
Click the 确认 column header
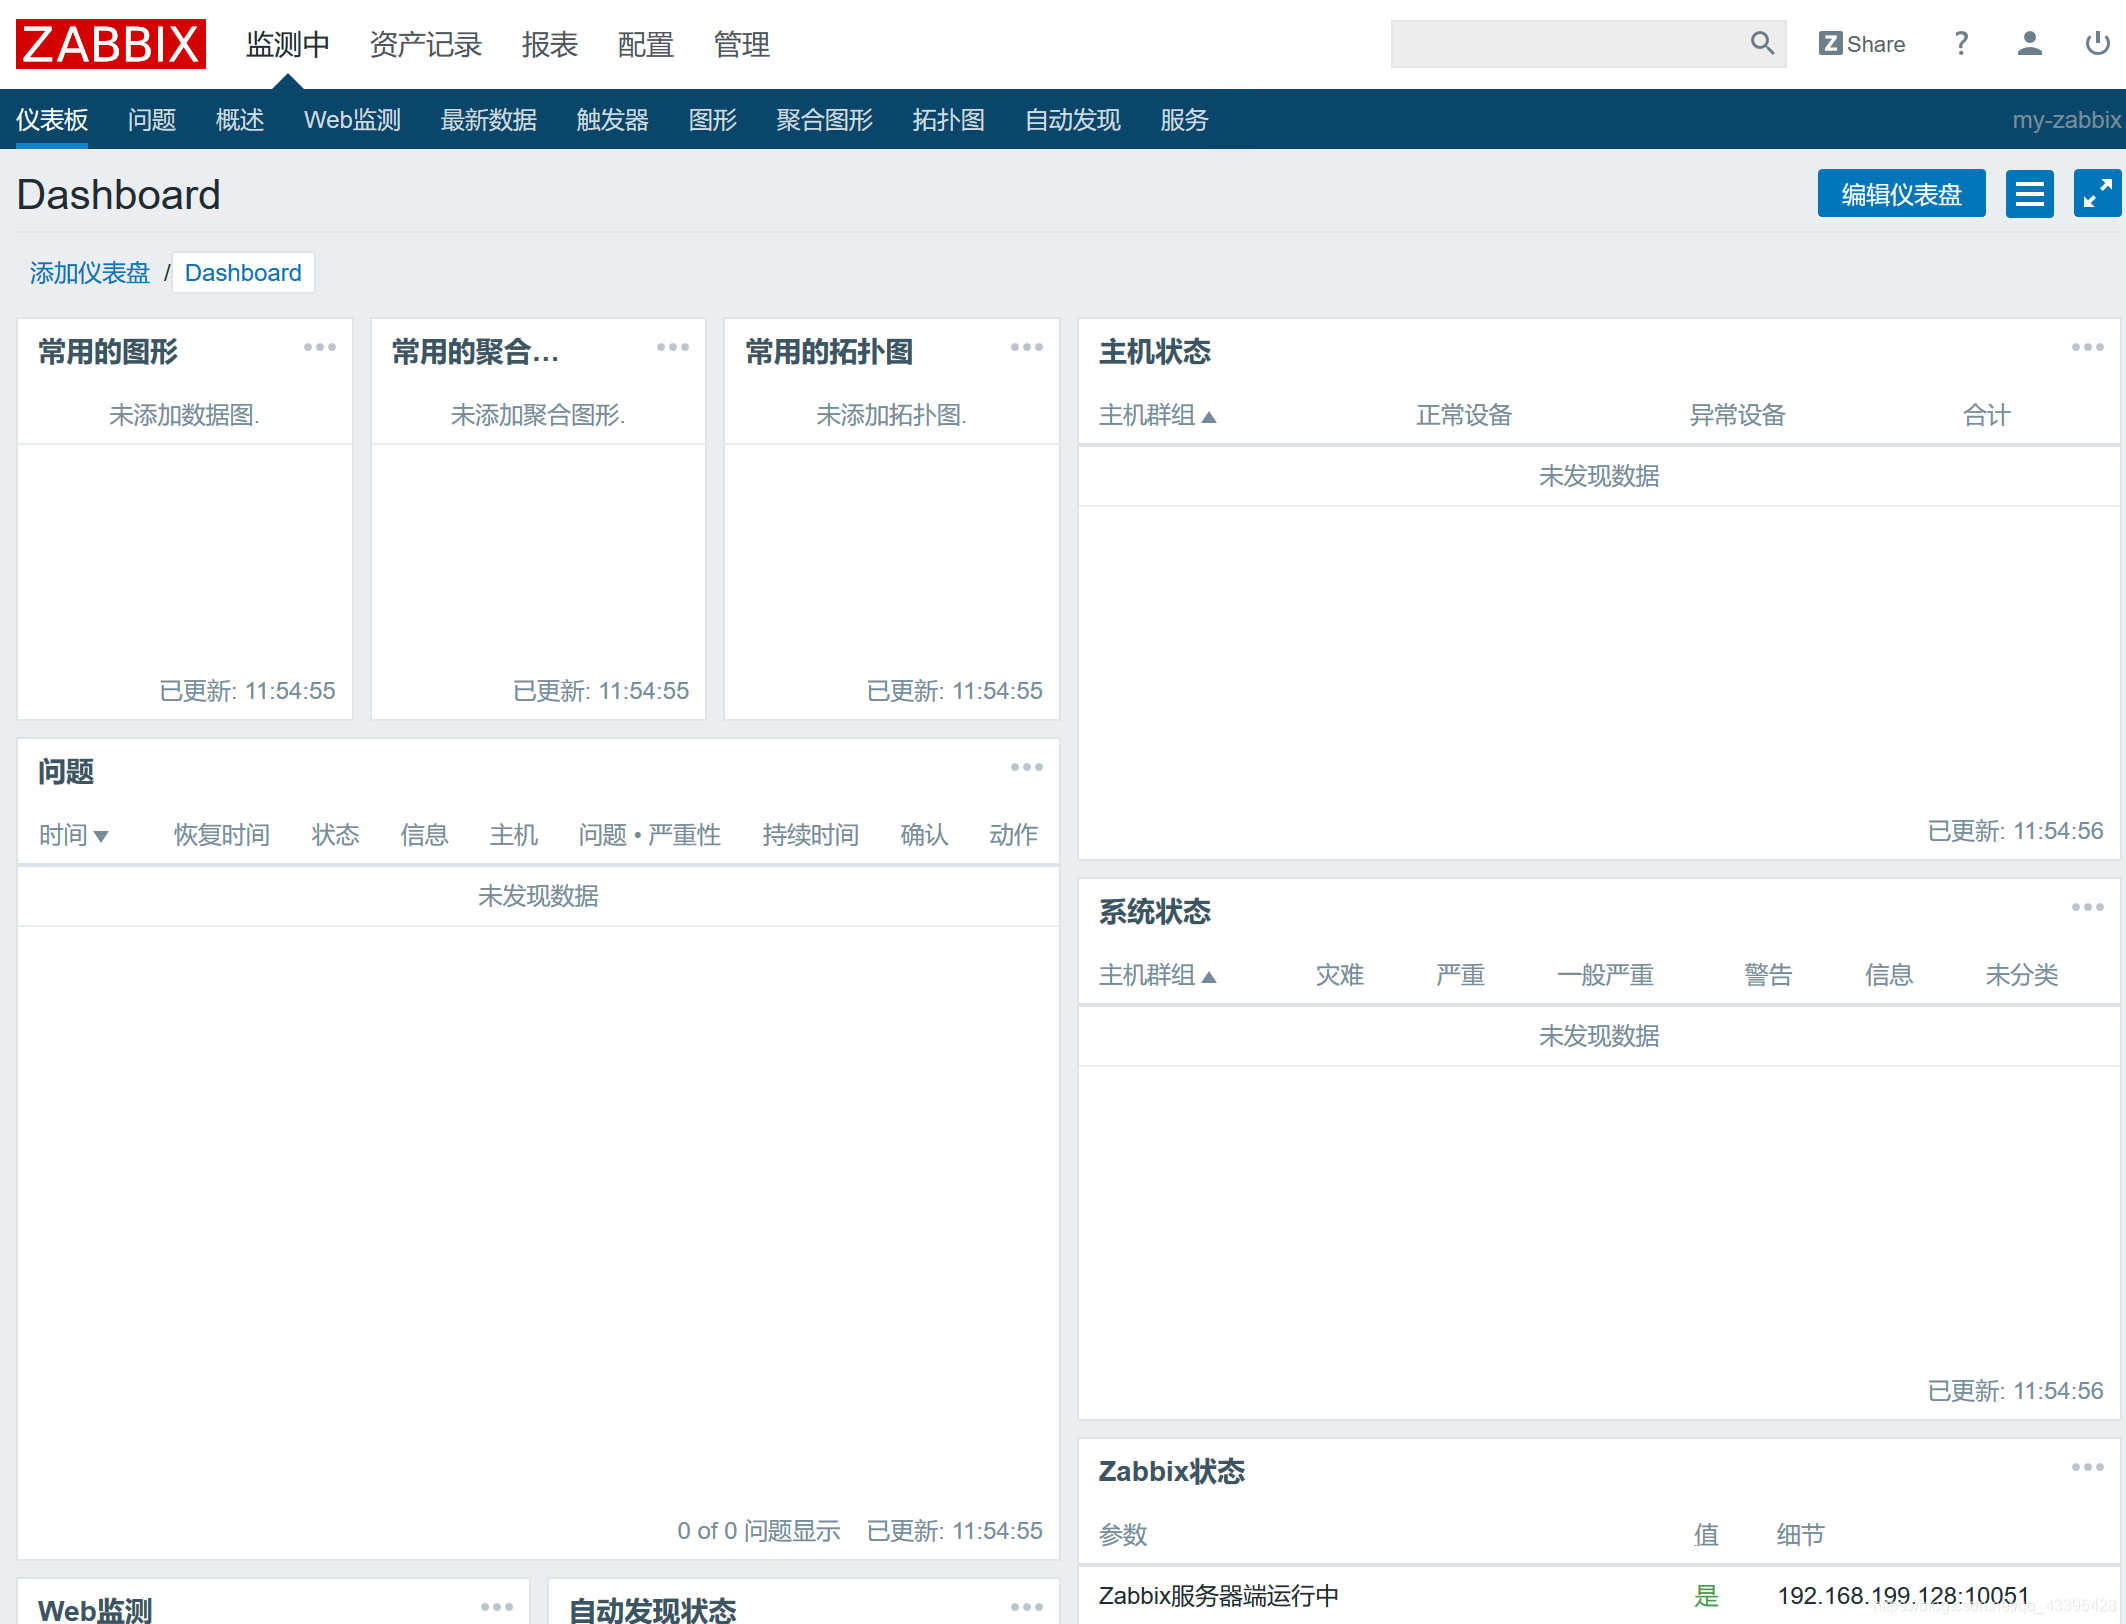[924, 835]
